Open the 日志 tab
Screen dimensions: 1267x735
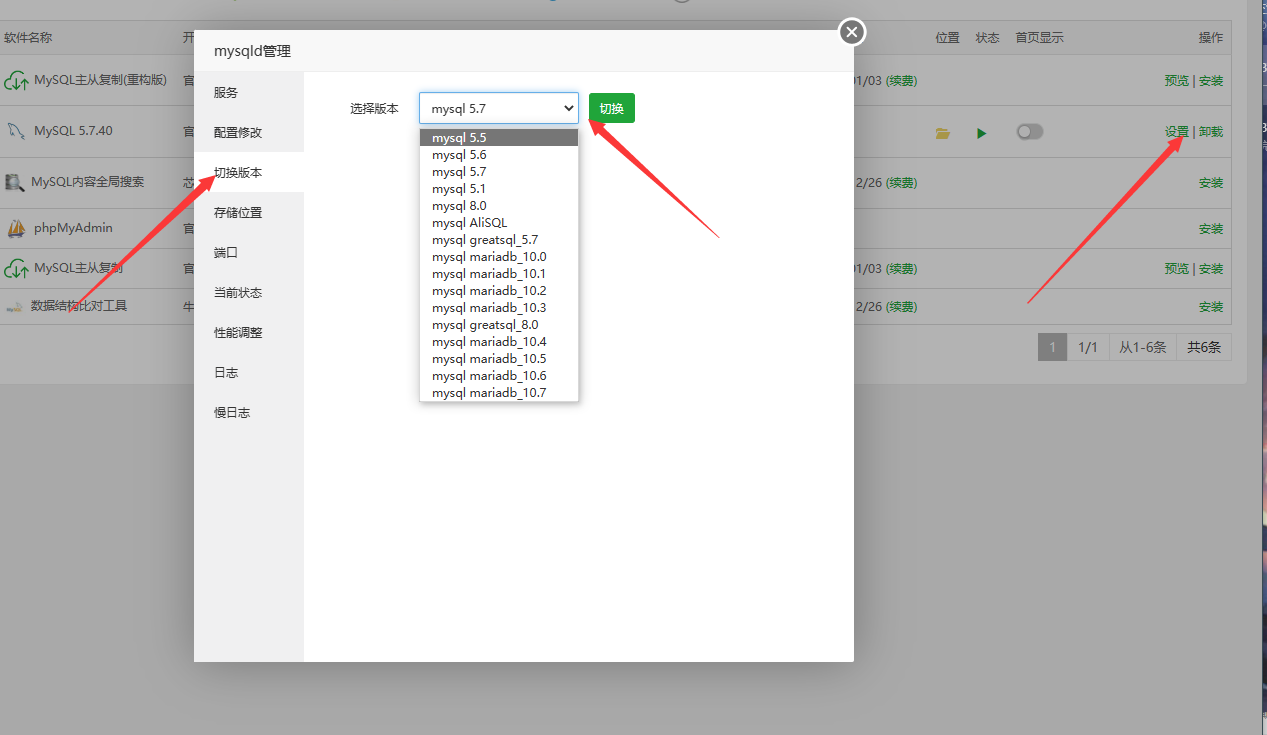[x=249, y=372]
